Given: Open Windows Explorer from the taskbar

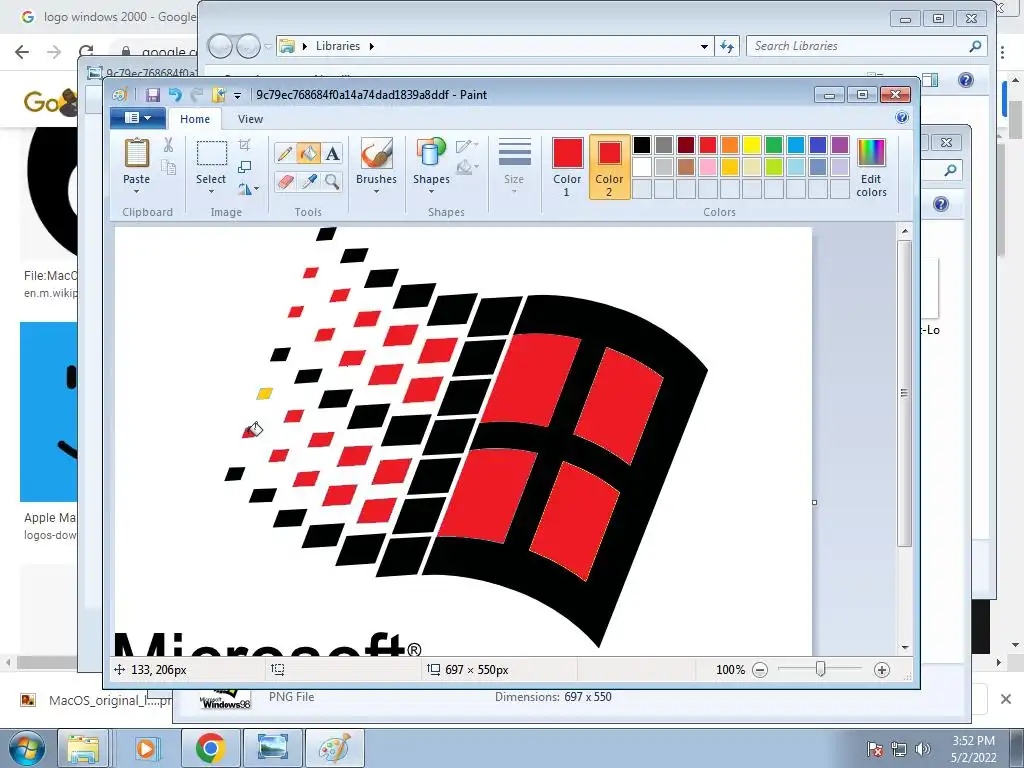Looking at the screenshot, I should [84, 748].
